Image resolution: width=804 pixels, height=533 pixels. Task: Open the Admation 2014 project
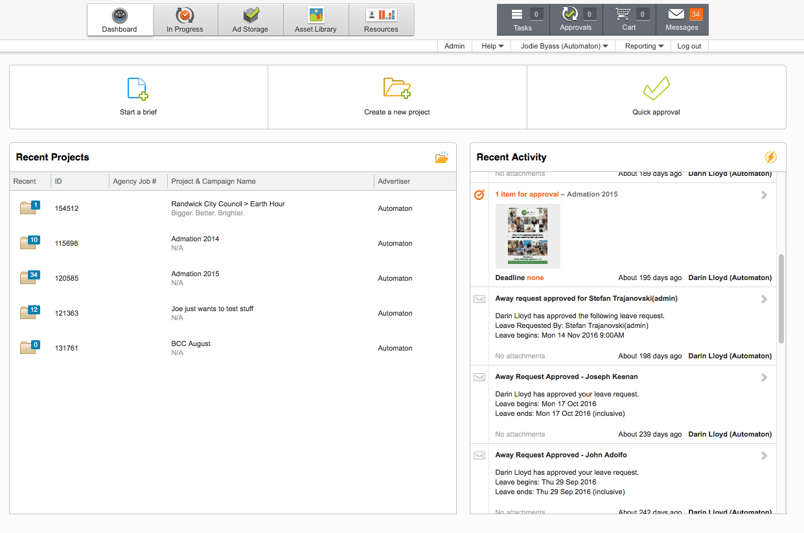coord(195,239)
